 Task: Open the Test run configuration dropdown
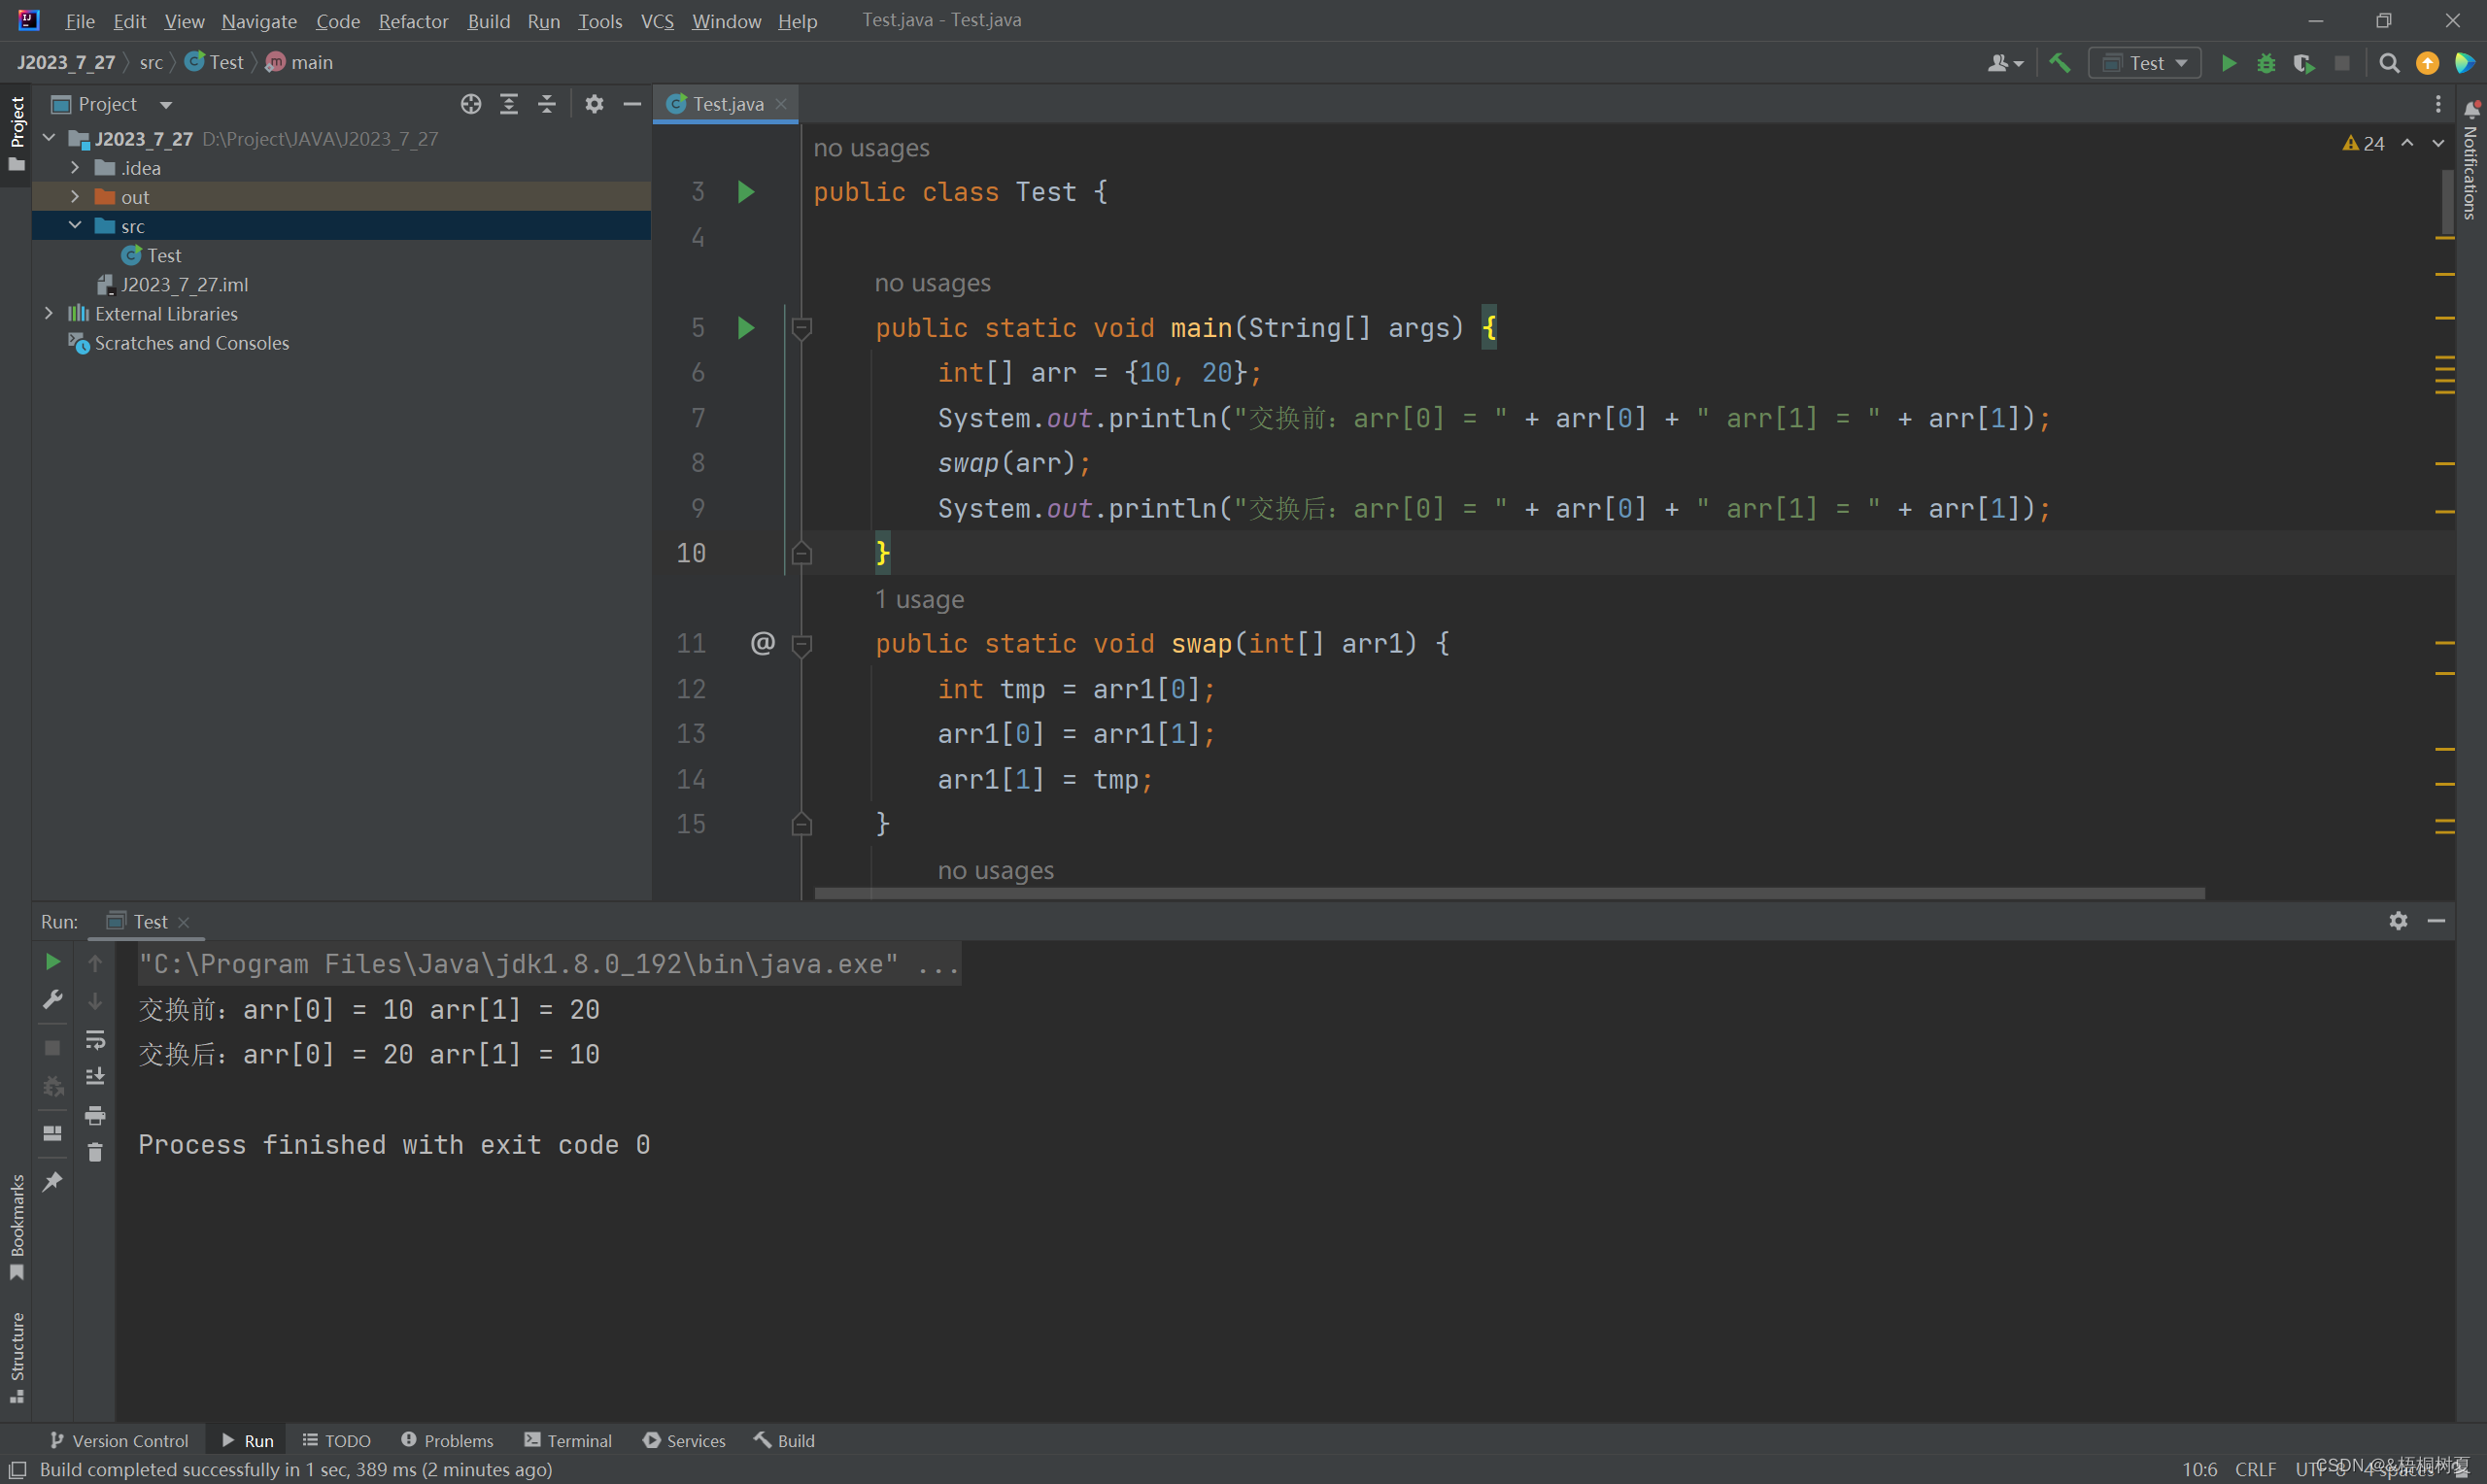(x=2144, y=63)
